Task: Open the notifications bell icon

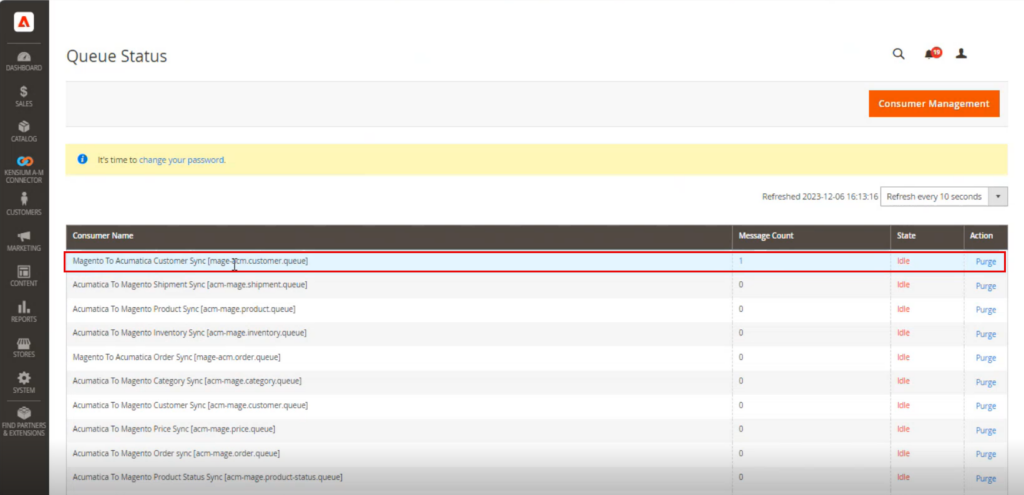Action: click(x=931, y=54)
